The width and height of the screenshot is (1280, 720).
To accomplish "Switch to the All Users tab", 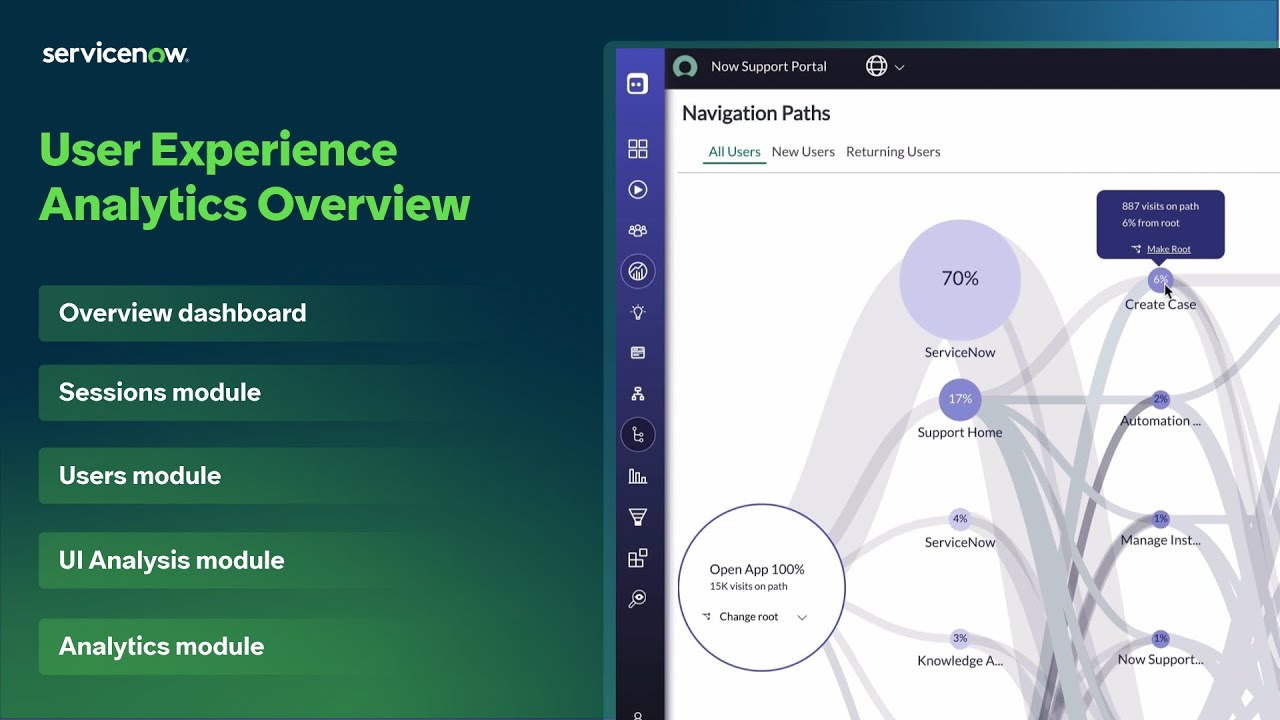I will [x=734, y=152].
